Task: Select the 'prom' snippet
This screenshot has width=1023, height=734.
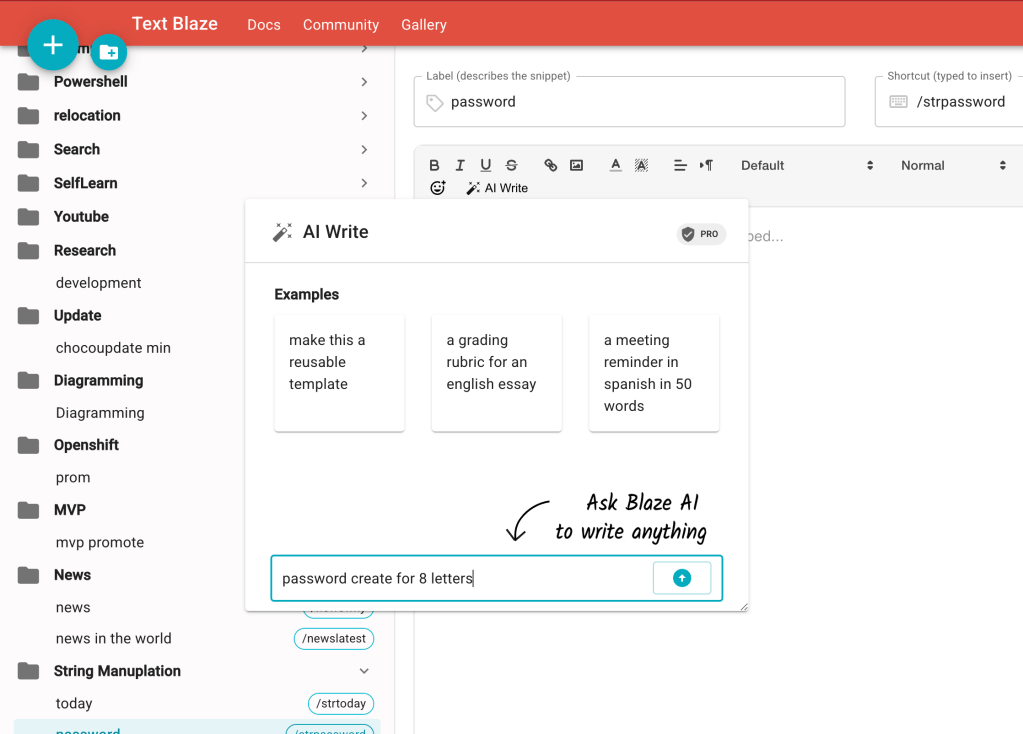Action: pyautogui.click(x=73, y=478)
